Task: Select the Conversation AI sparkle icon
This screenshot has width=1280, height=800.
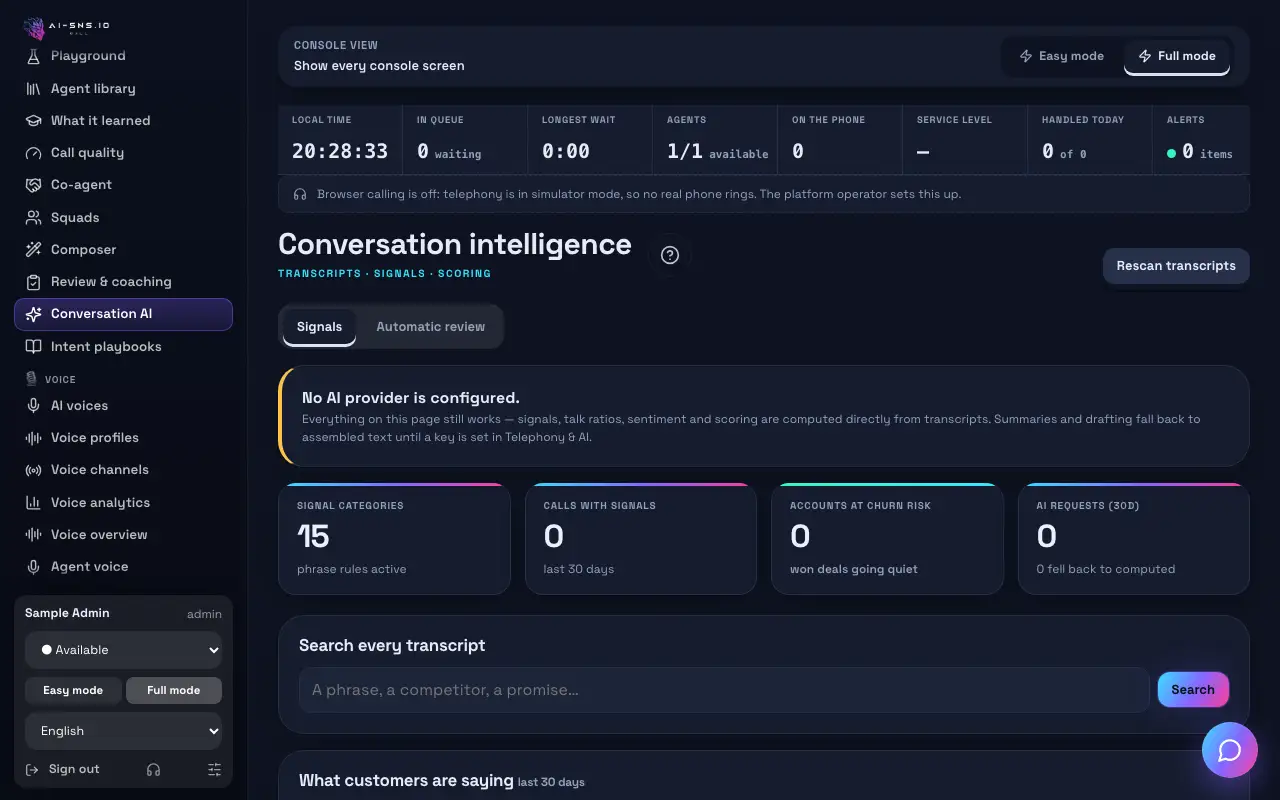Action: point(33,314)
